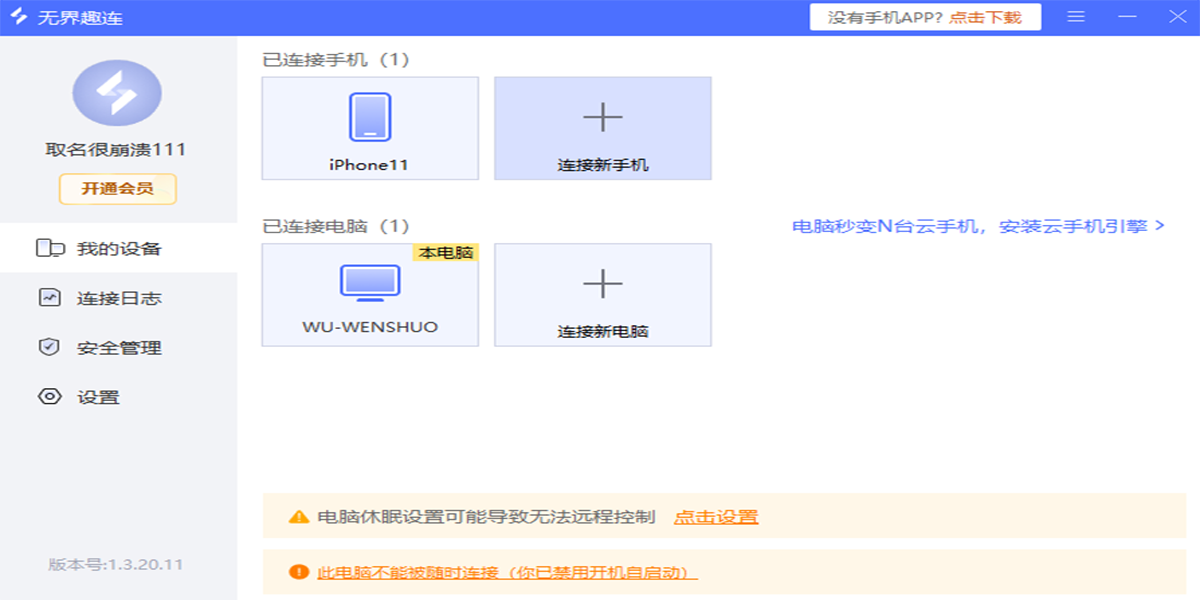
Task: Select the 我的设备 sidebar item
Action: 95,247
